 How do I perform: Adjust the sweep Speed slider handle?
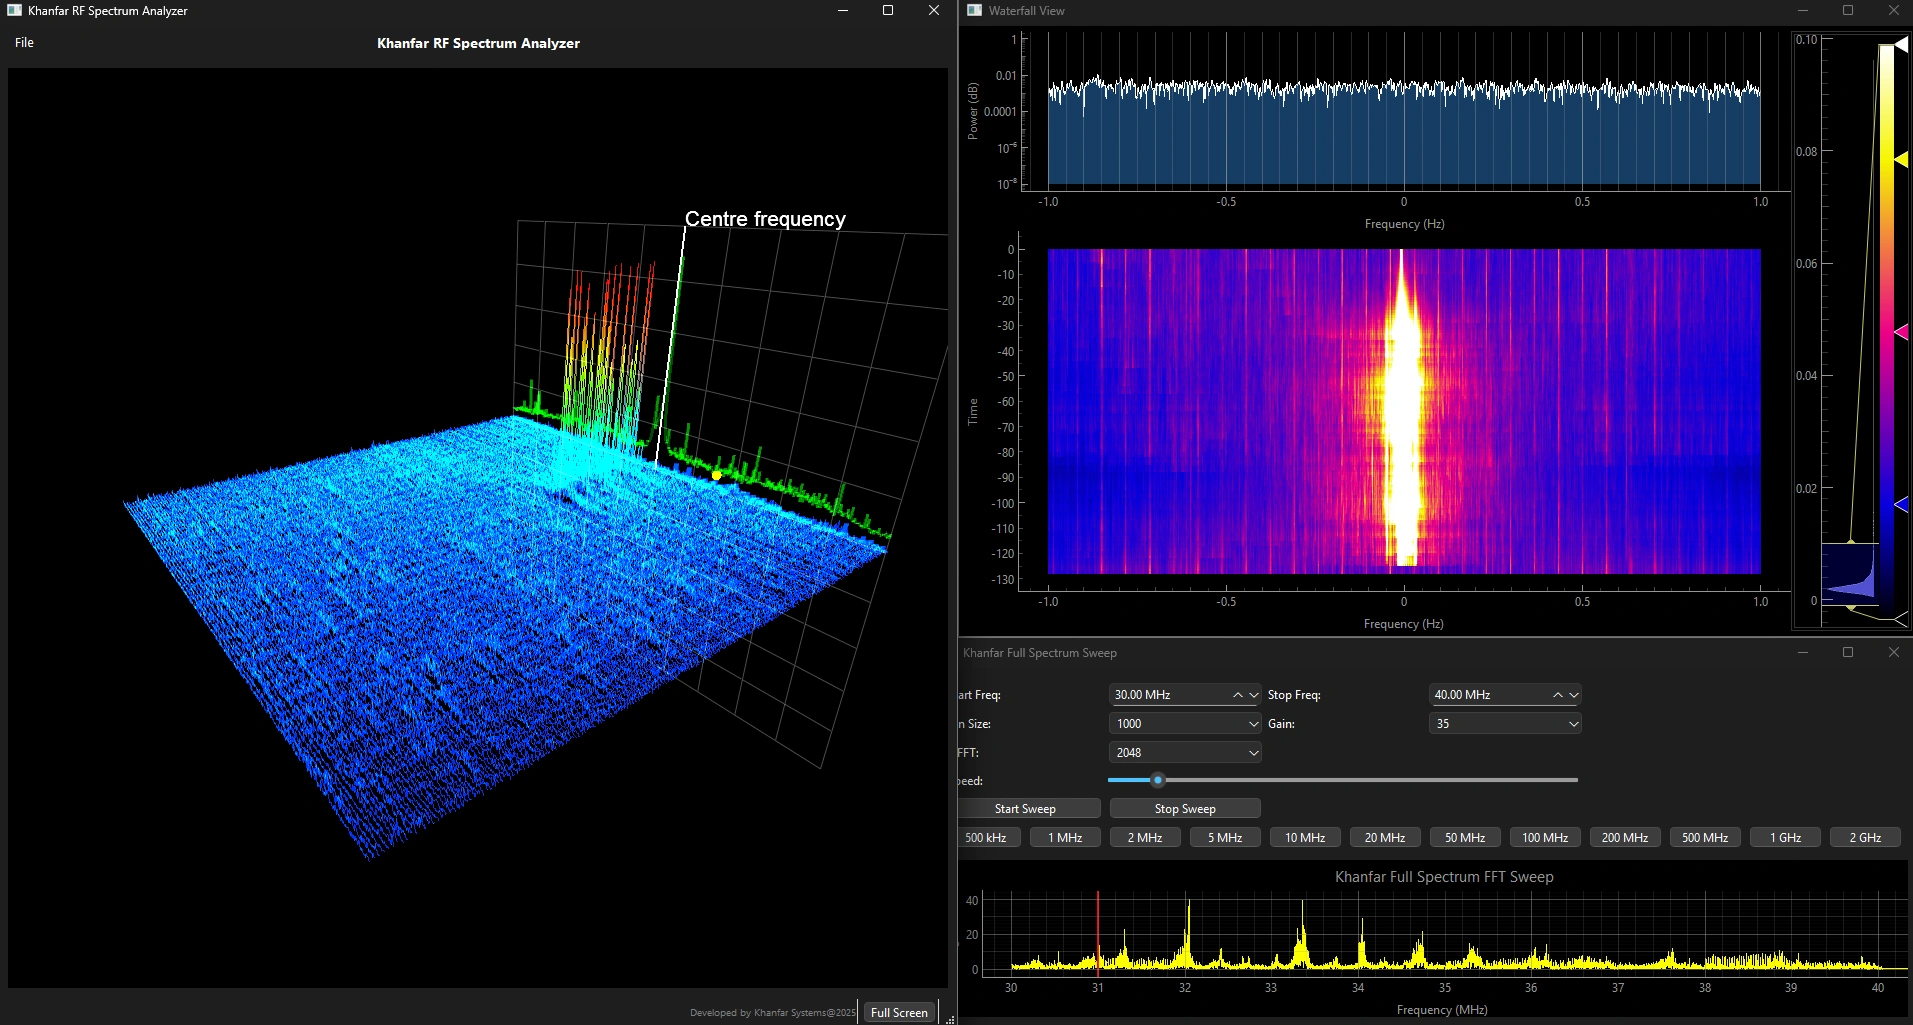click(1157, 780)
